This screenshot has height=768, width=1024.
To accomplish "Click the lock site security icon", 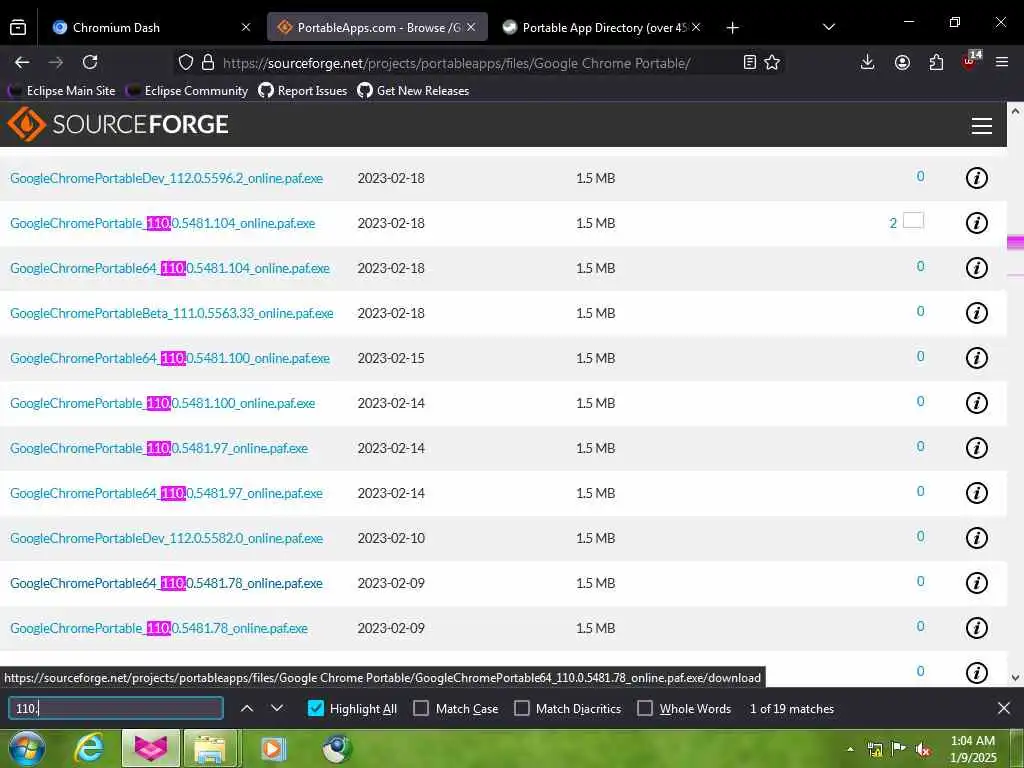I will (x=208, y=63).
